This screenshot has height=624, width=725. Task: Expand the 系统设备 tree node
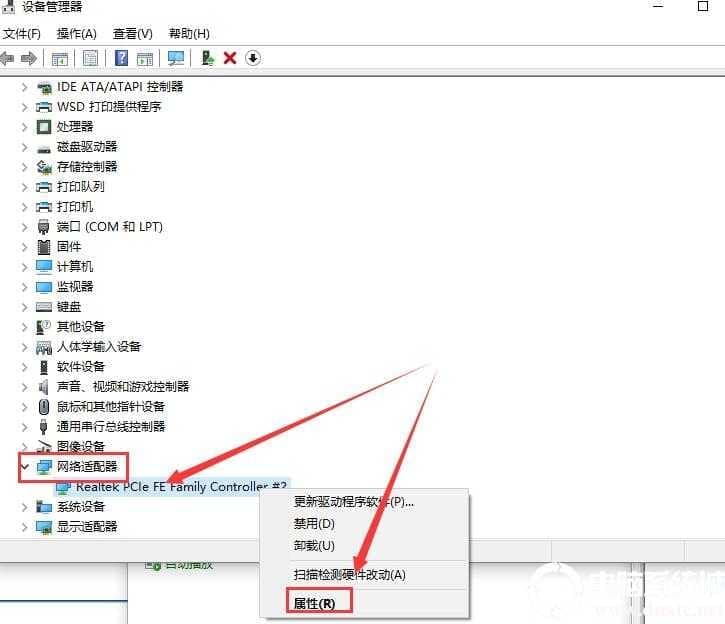point(25,507)
